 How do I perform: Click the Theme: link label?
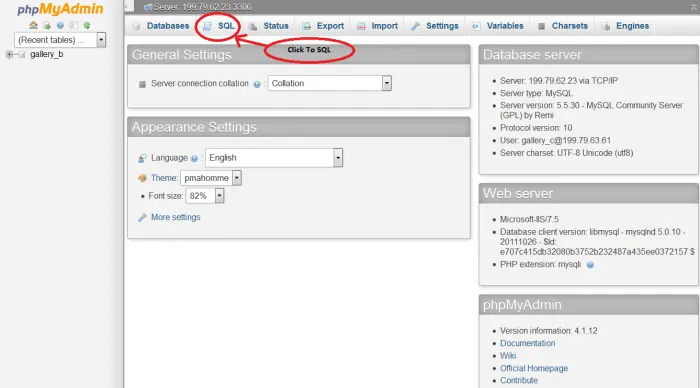[x=164, y=178]
